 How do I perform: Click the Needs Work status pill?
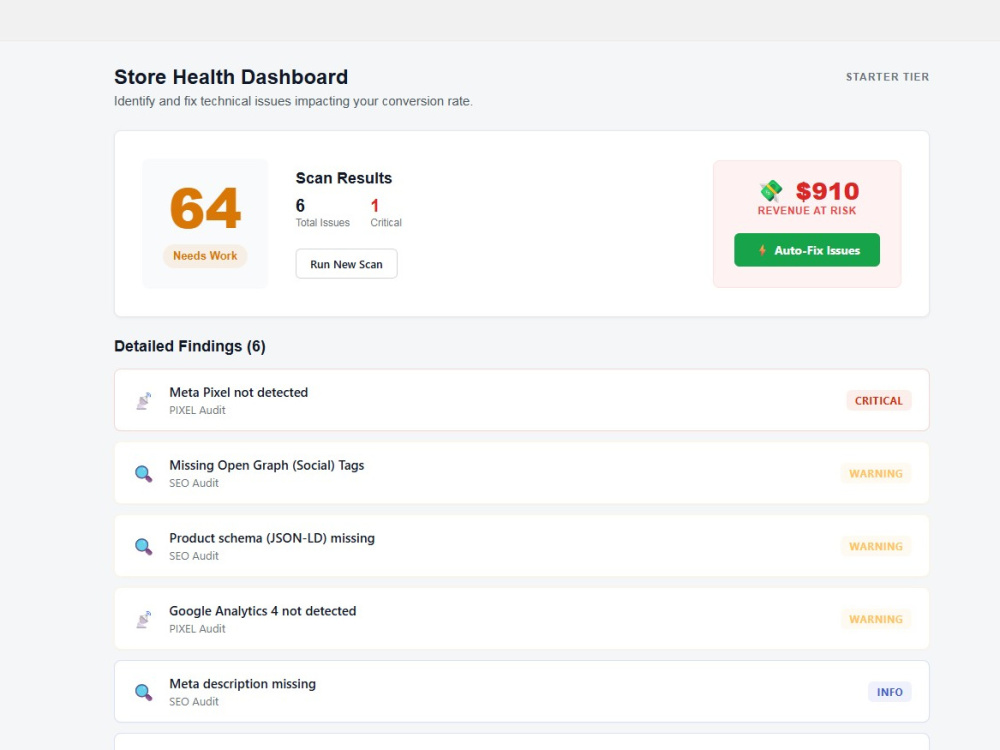click(x=205, y=256)
